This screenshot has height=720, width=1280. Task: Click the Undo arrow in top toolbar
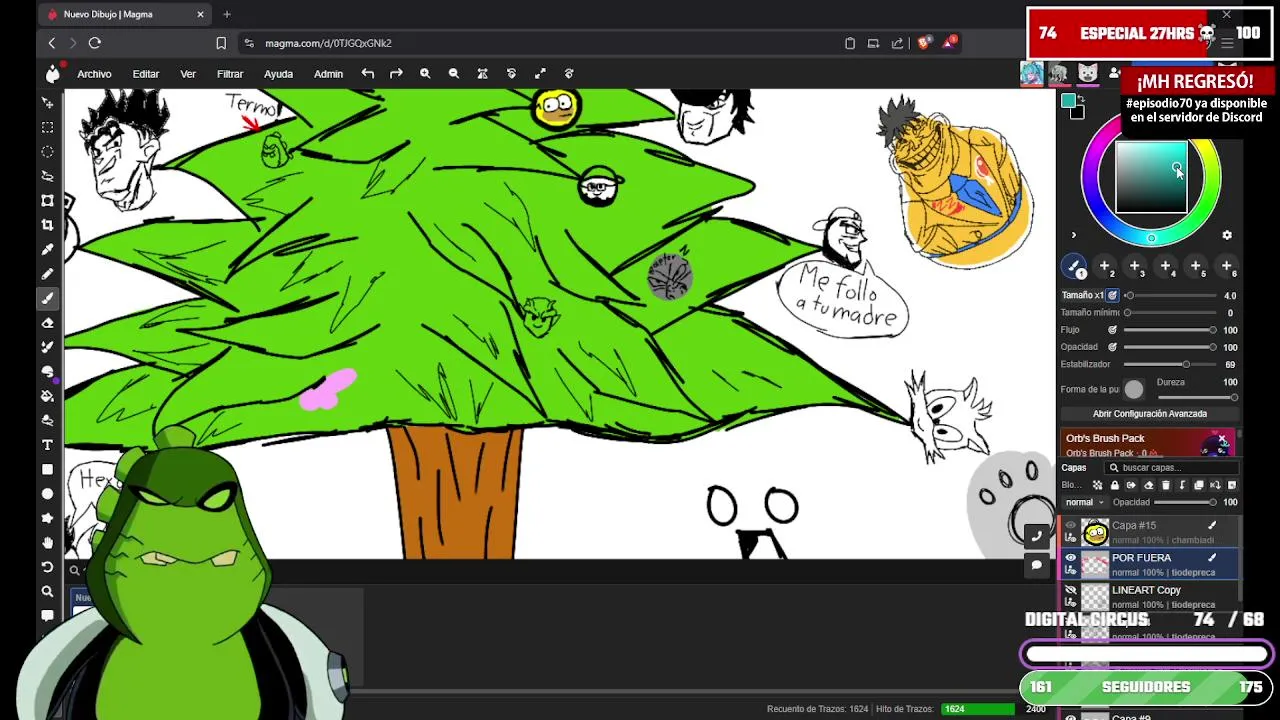tap(368, 73)
